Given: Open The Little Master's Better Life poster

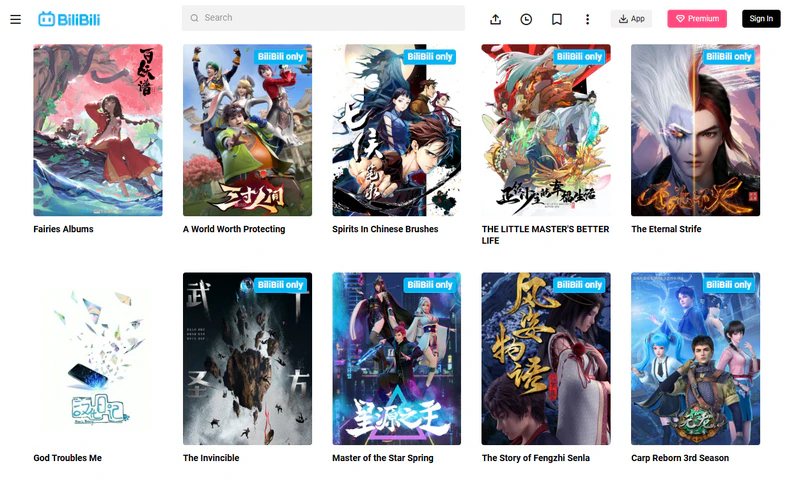Looking at the screenshot, I should click(x=546, y=130).
